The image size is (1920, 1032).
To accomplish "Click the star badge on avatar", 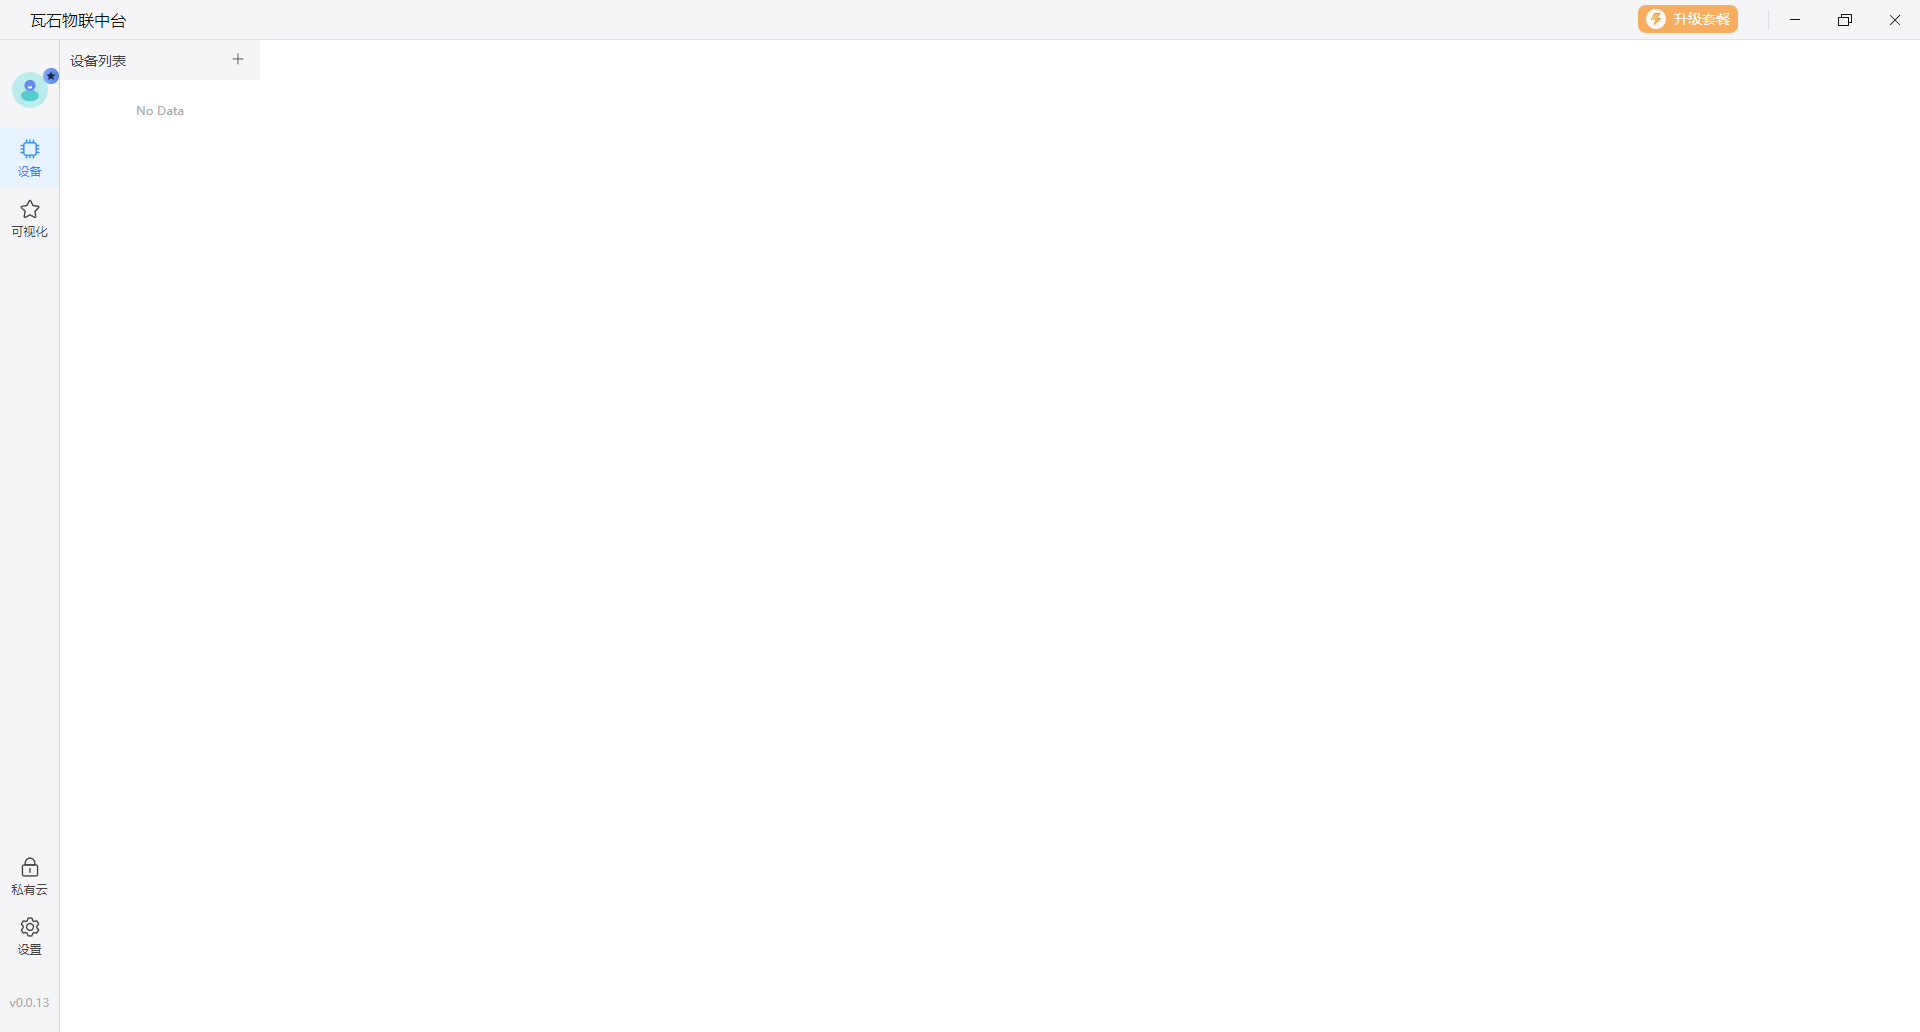I will 51,76.
